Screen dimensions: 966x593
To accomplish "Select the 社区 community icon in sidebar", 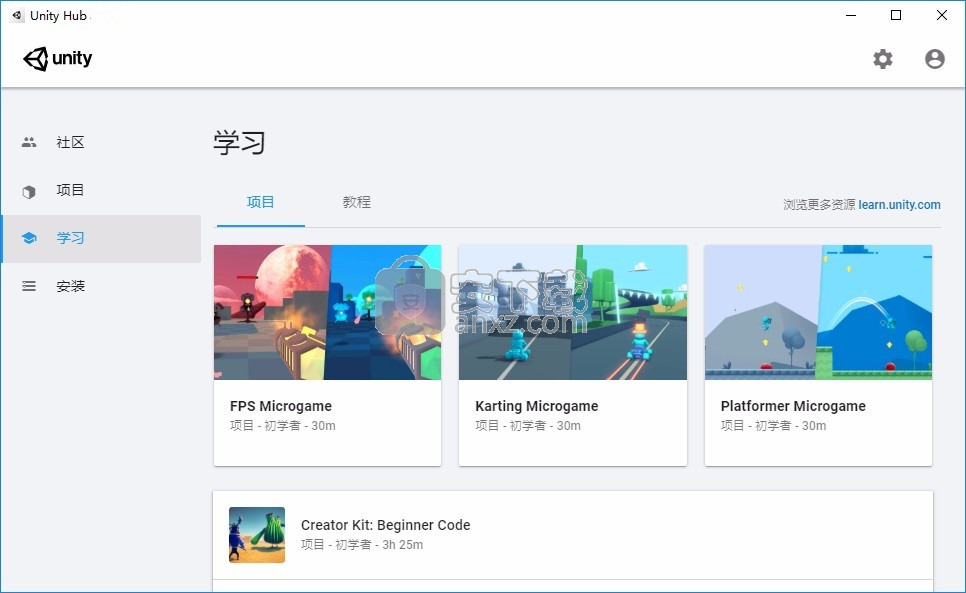I will 28,142.
